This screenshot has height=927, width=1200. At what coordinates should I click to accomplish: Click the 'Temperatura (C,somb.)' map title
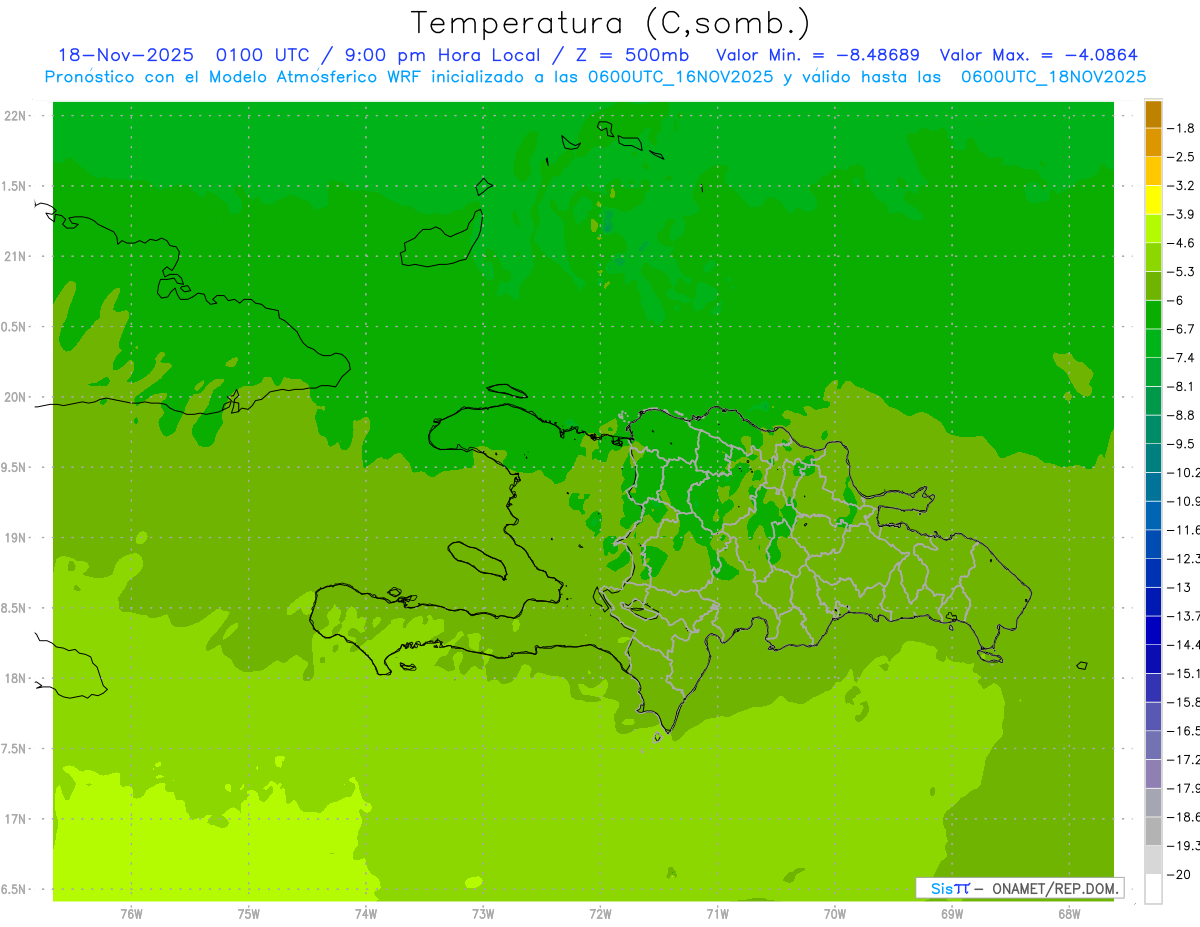(611, 23)
